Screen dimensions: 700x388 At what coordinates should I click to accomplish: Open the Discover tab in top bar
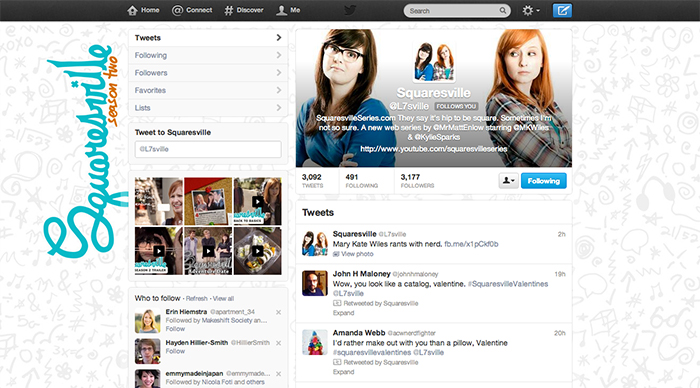coord(244,10)
